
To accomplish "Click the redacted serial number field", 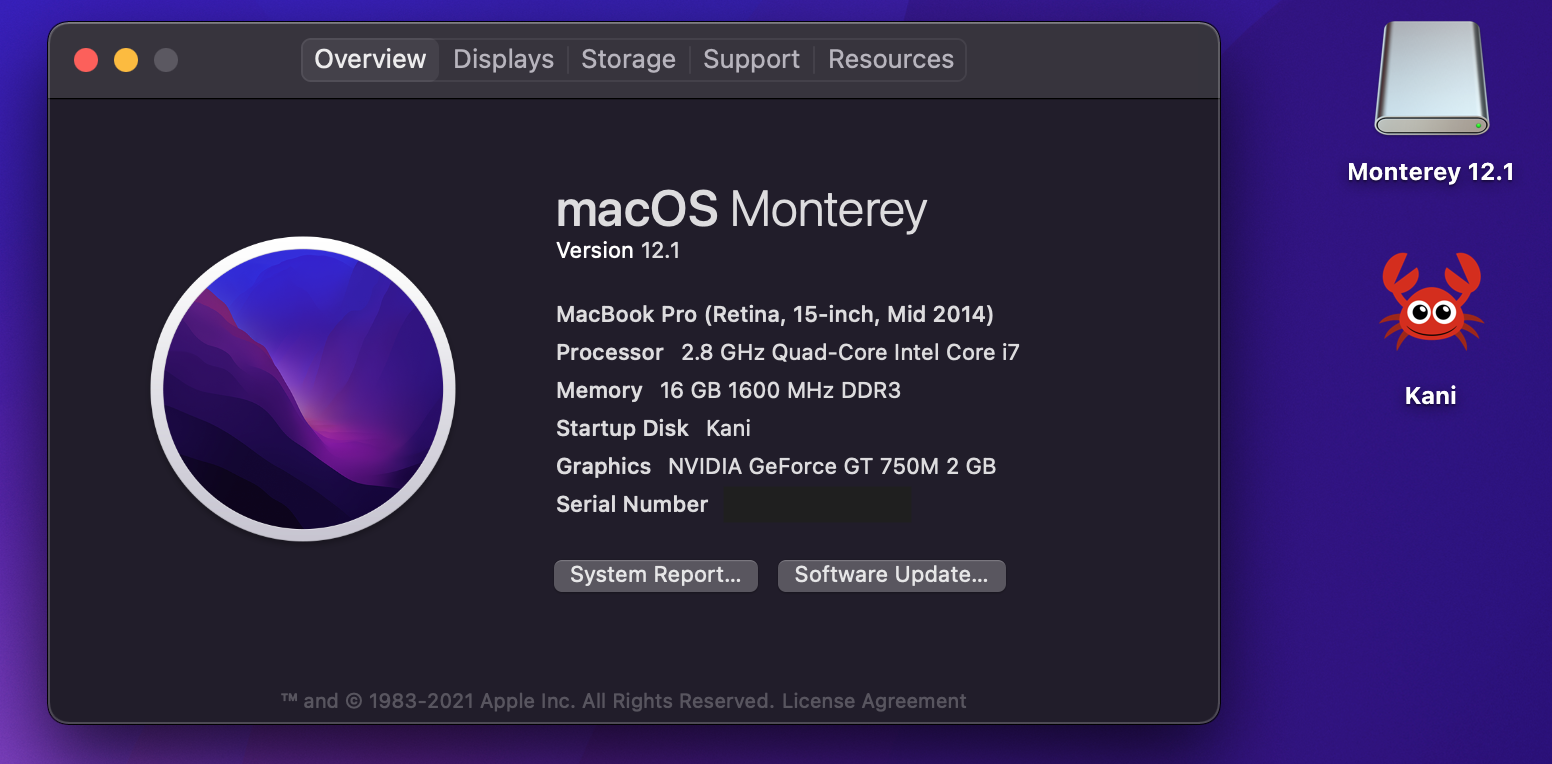I will coord(817,505).
